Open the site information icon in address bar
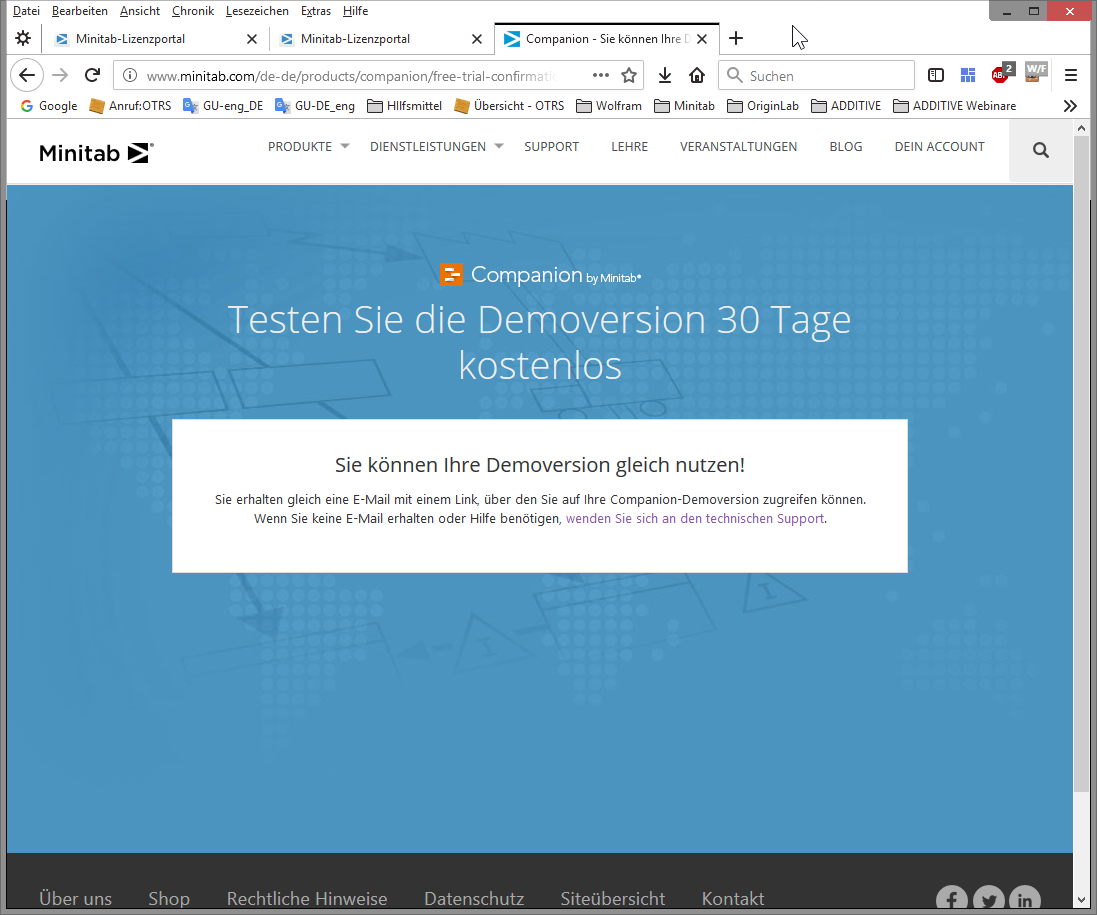This screenshot has height=915, width=1097. point(130,76)
